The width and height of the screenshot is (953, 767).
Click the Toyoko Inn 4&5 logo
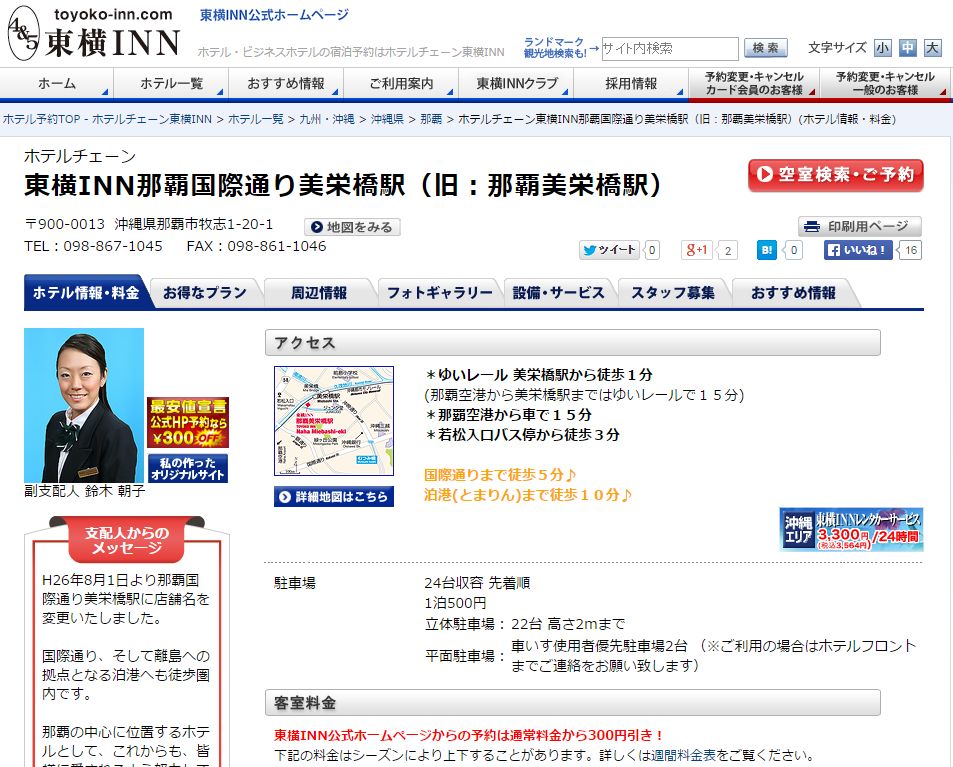pos(94,33)
